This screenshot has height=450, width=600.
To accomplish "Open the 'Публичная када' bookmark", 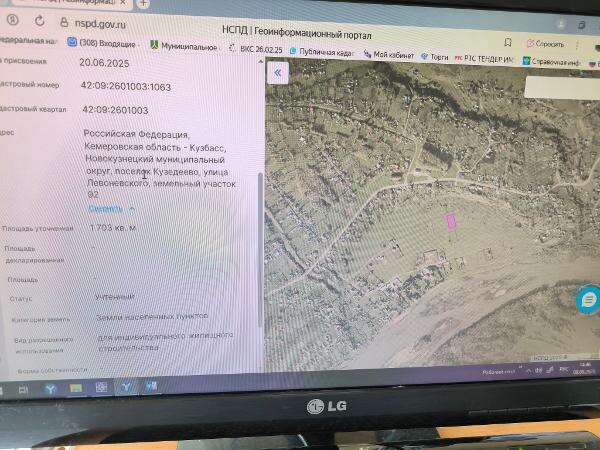I will tap(322, 52).
